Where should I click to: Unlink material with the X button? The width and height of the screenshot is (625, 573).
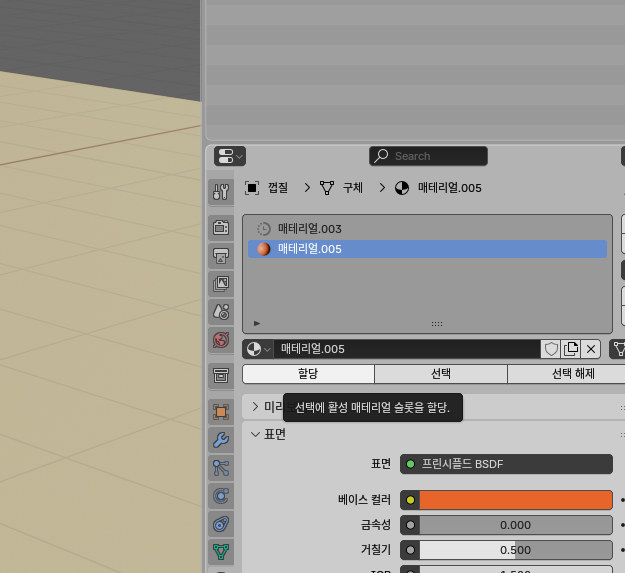(x=591, y=349)
